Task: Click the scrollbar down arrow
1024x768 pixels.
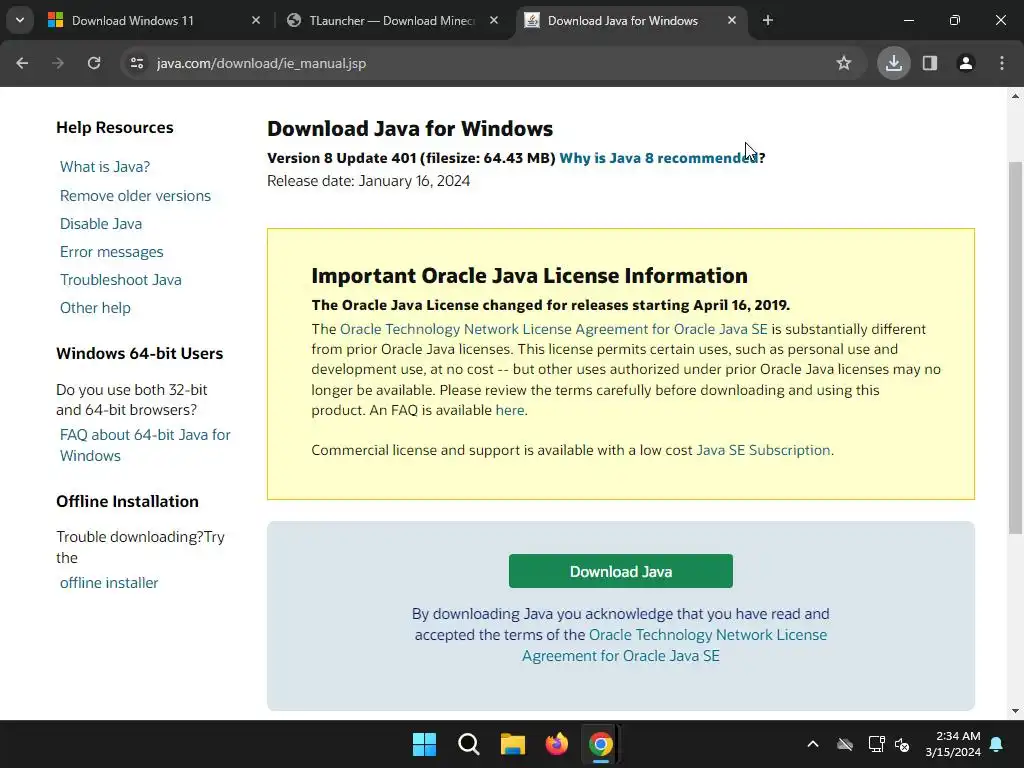Action: click(x=1016, y=711)
